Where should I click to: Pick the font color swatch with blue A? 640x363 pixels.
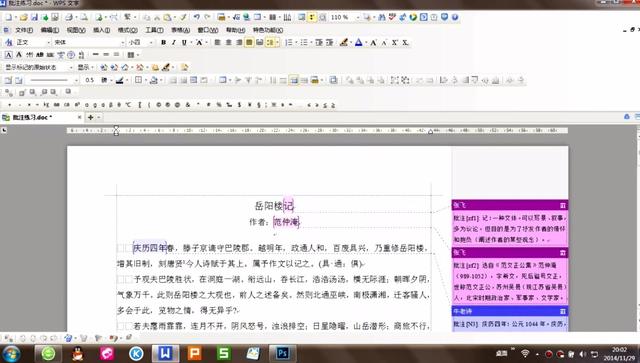pyautogui.click(x=358, y=42)
